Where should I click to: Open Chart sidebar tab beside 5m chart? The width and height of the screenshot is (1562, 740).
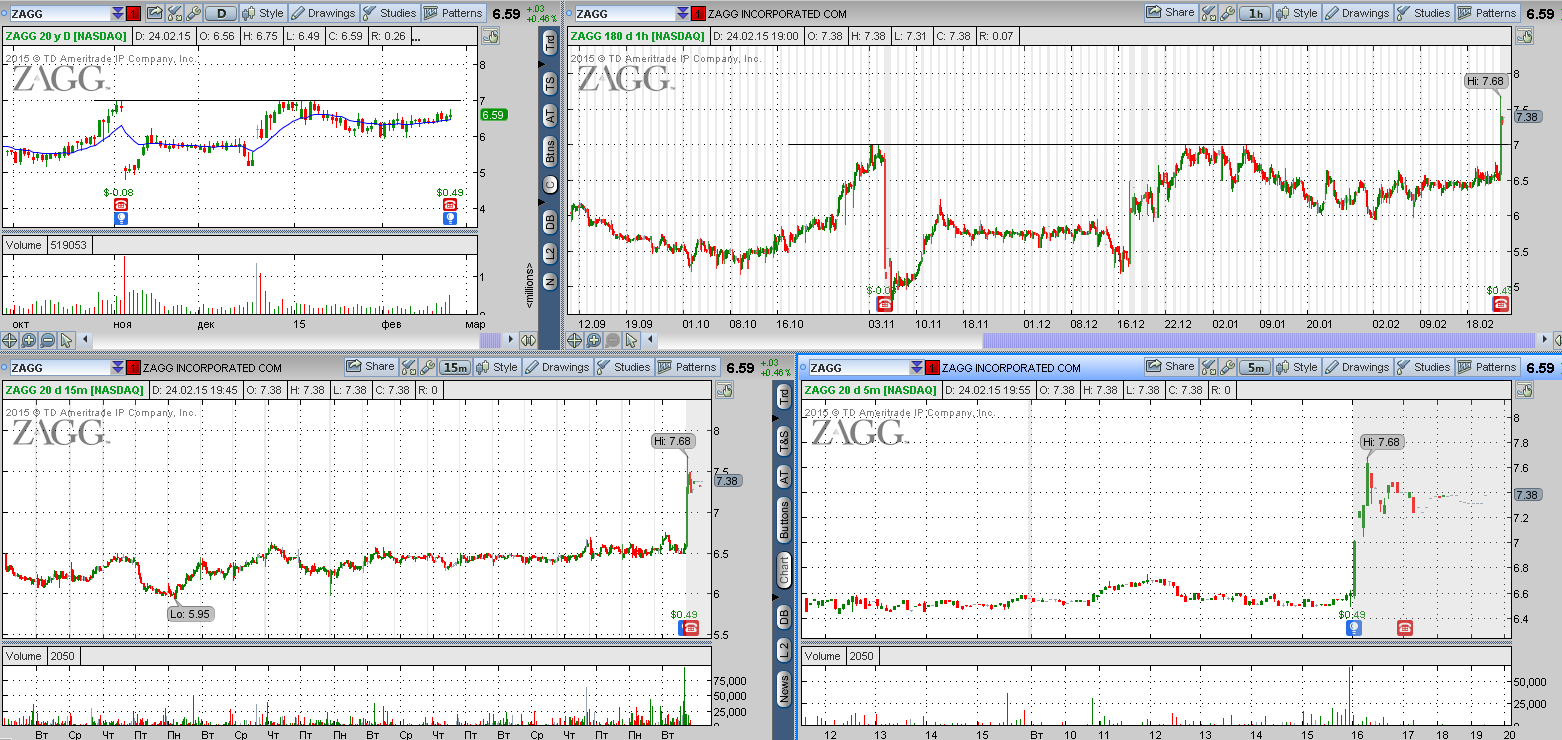(784, 570)
